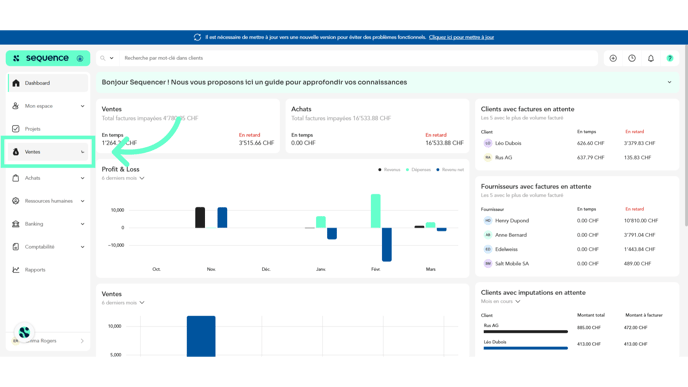Image resolution: width=688 pixels, height=387 pixels.
Task: Expand the Ventes sidebar menu
Action: (x=48, y=152)
